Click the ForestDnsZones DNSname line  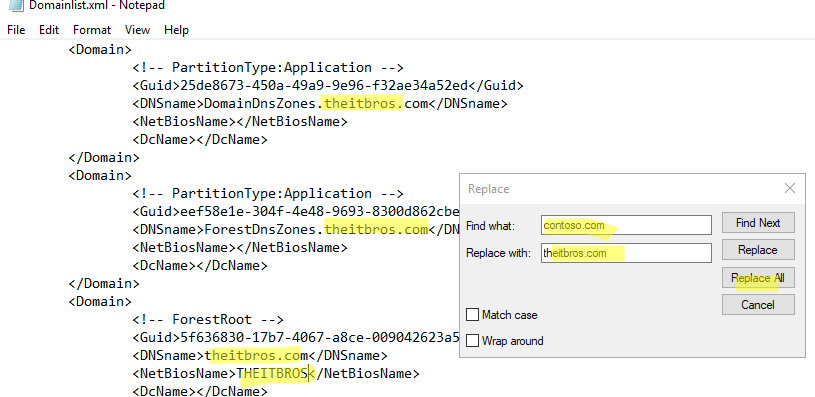[x=296, y=229]
